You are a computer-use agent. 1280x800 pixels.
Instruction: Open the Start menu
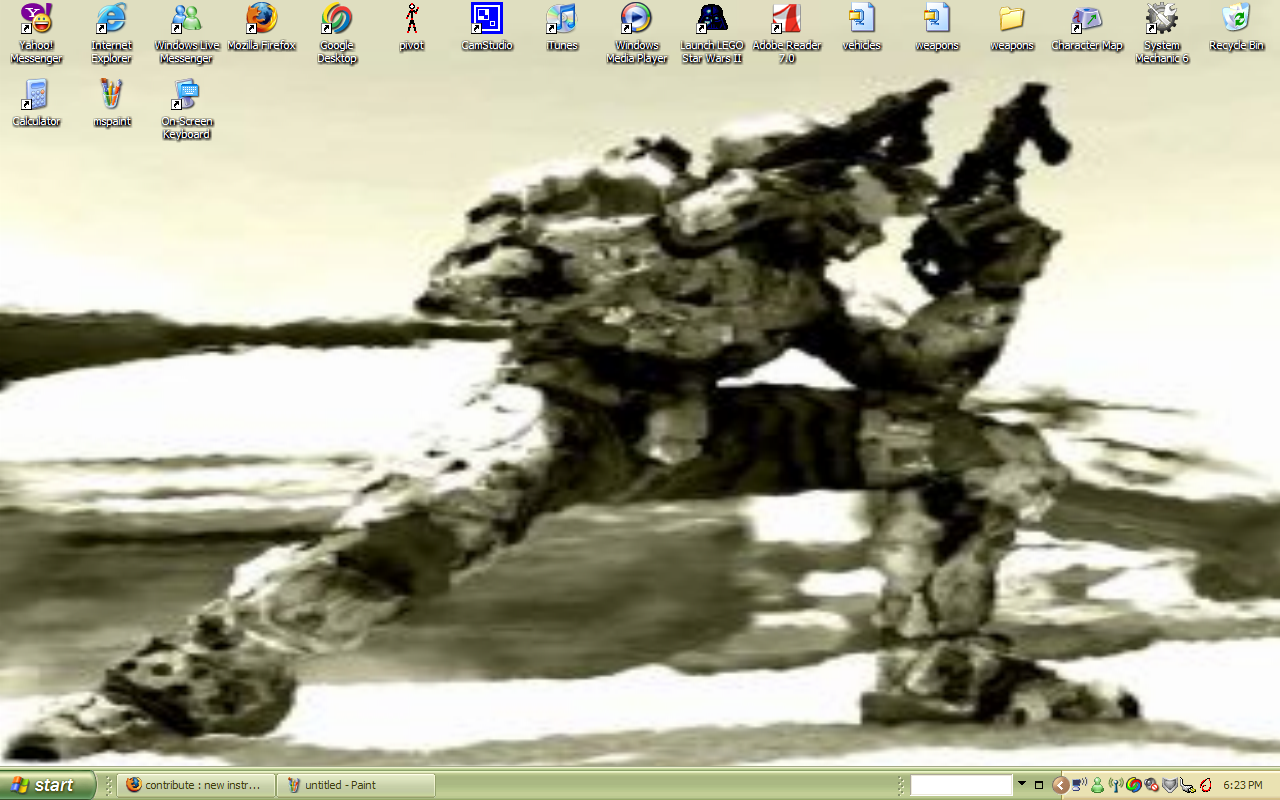pos(45,784)
